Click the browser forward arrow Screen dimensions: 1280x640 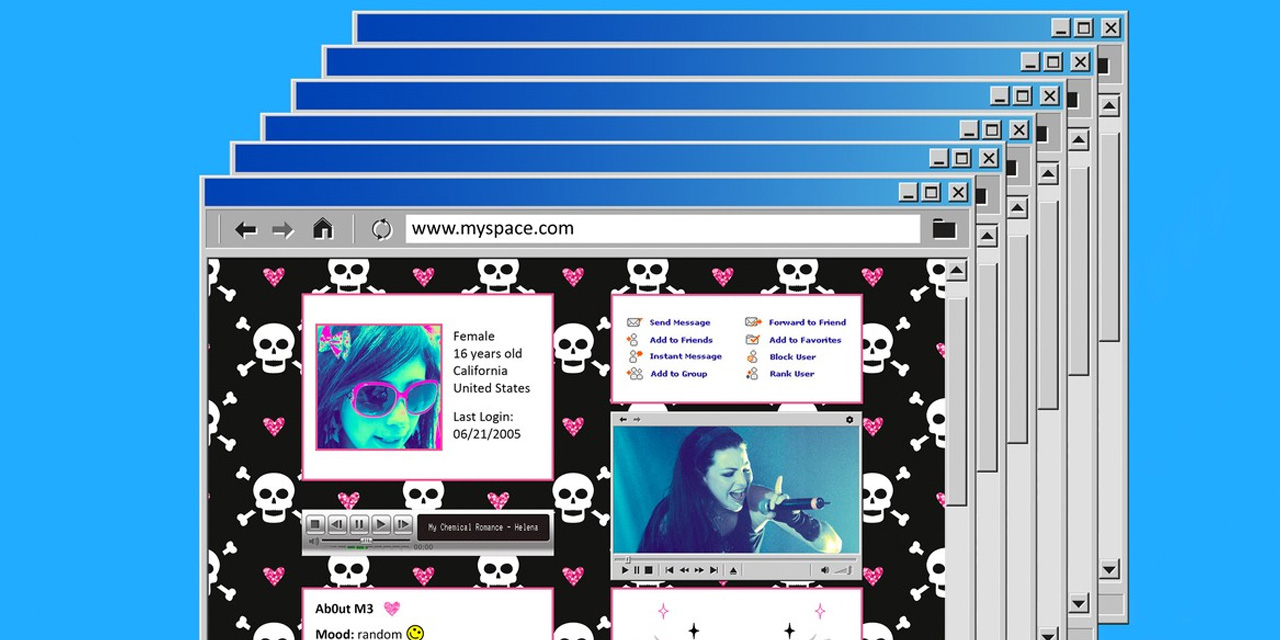[283, 230]
